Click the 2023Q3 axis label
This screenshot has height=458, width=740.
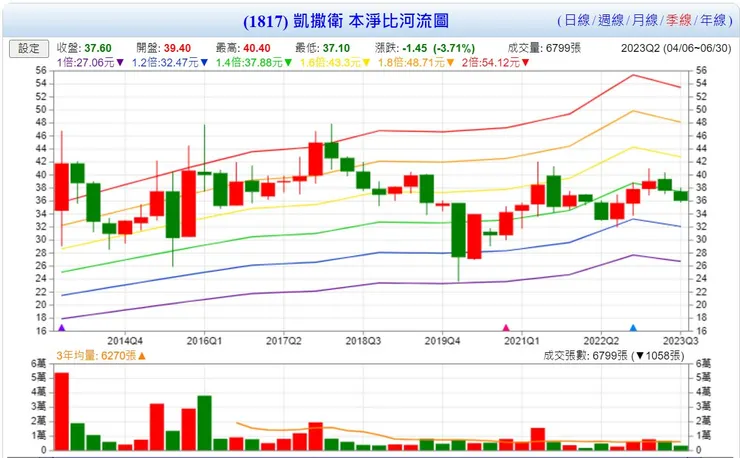(x=681, y=340)
